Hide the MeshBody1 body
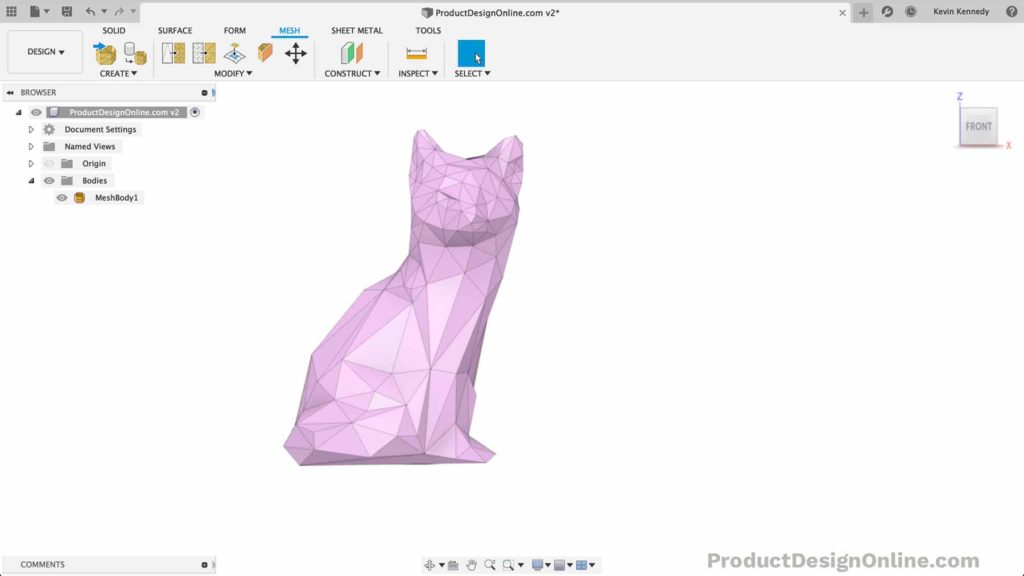 click(x=62, y=198)
